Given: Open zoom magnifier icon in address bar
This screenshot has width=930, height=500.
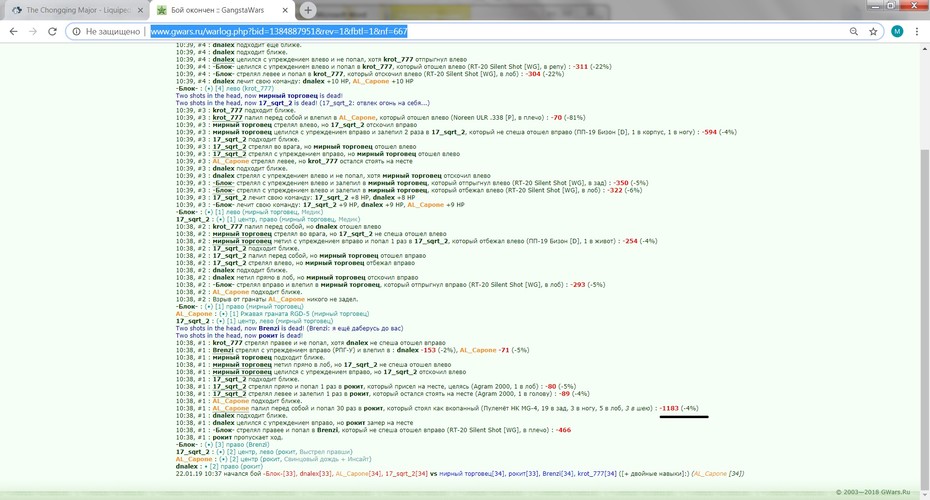Looking at the screenshot, I should [853, 31].
